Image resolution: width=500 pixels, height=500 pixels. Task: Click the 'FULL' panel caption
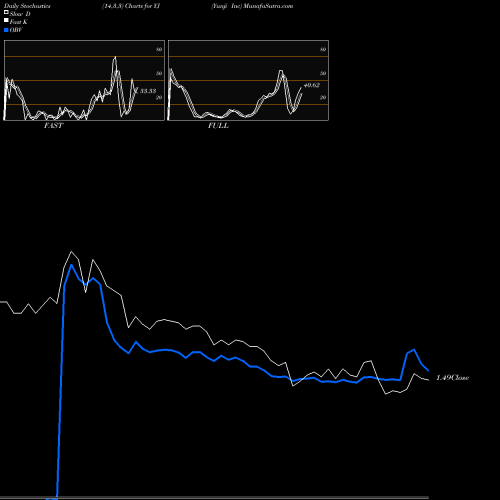(x=218, y=126)
